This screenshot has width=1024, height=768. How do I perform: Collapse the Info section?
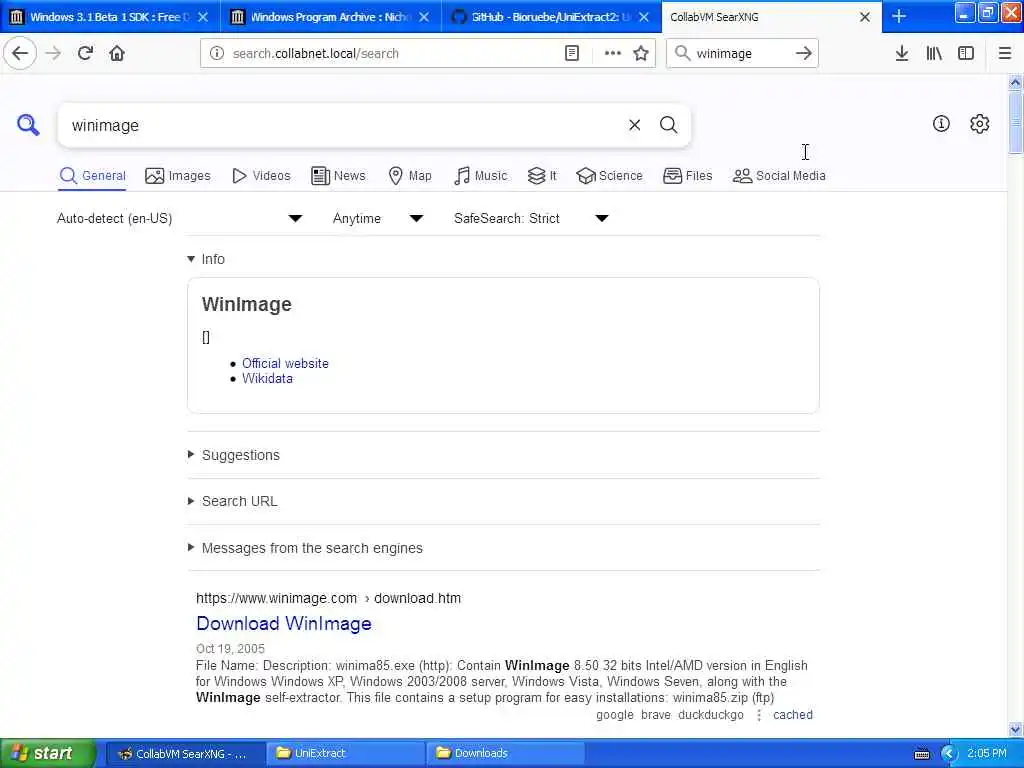click(x=206, y=259)
